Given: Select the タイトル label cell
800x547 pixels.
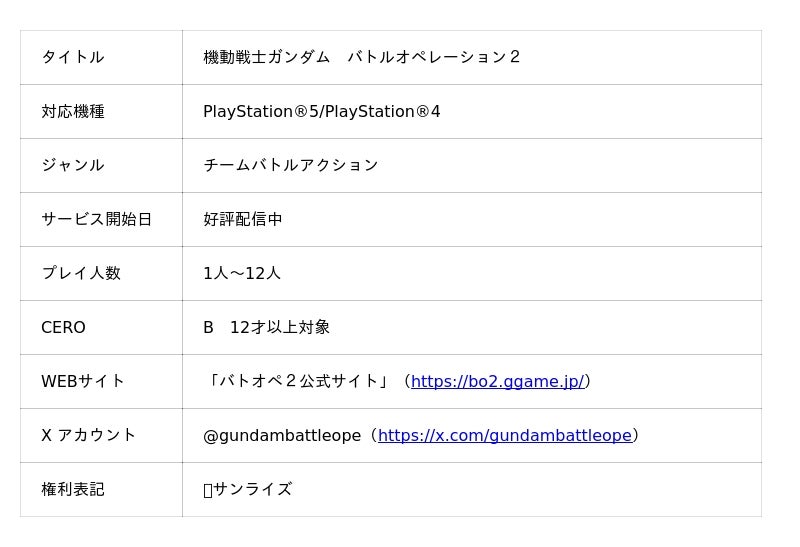Looking at the screenshot, I should pyautogui.click(x=101, y=57).
